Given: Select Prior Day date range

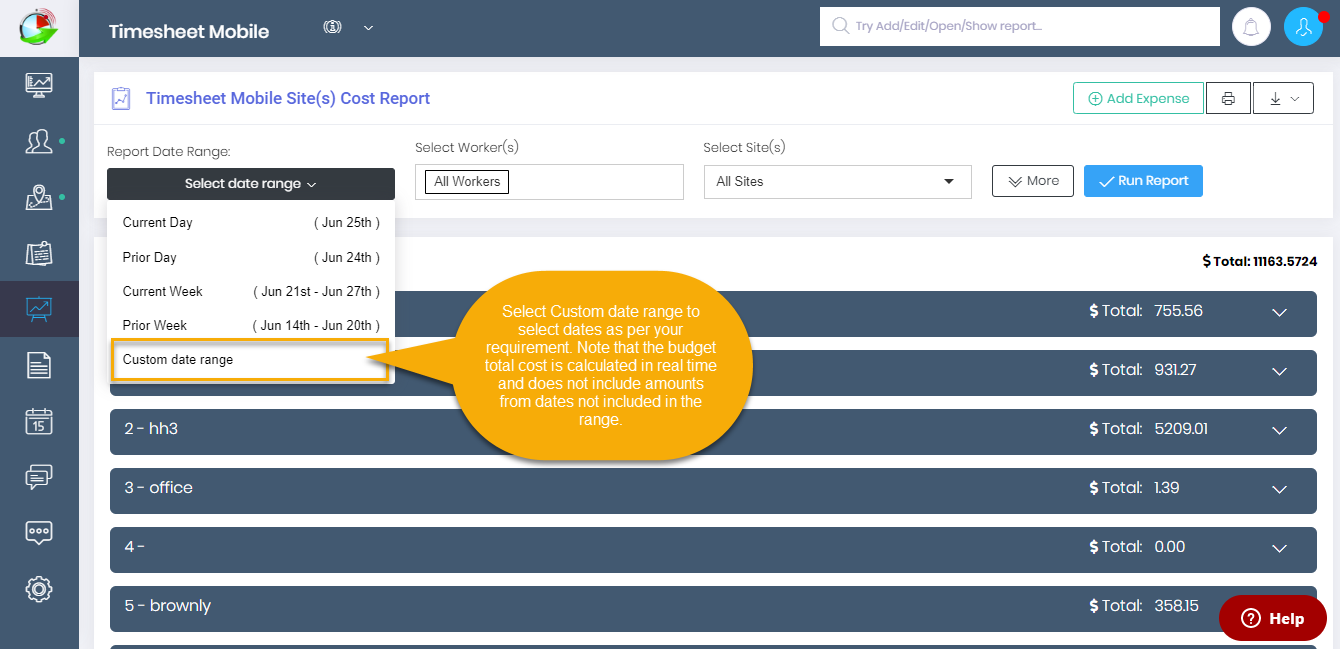Looking at the screenshot, I should 251,257.
